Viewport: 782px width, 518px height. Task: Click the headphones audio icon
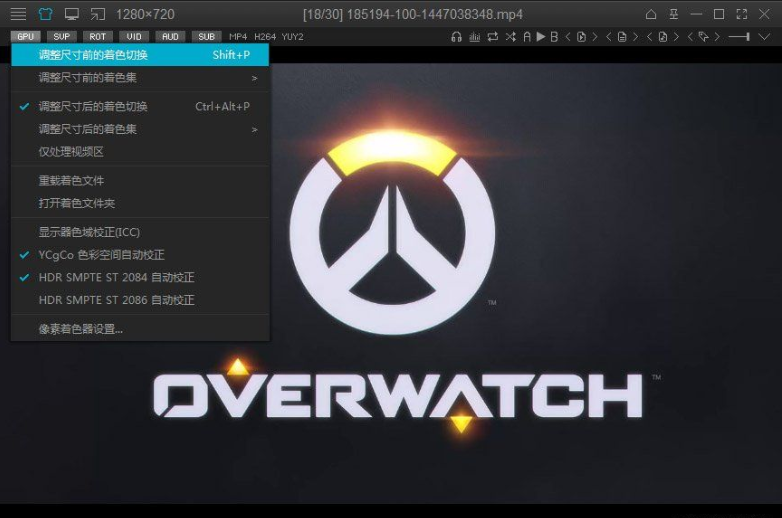click(457, 37)
